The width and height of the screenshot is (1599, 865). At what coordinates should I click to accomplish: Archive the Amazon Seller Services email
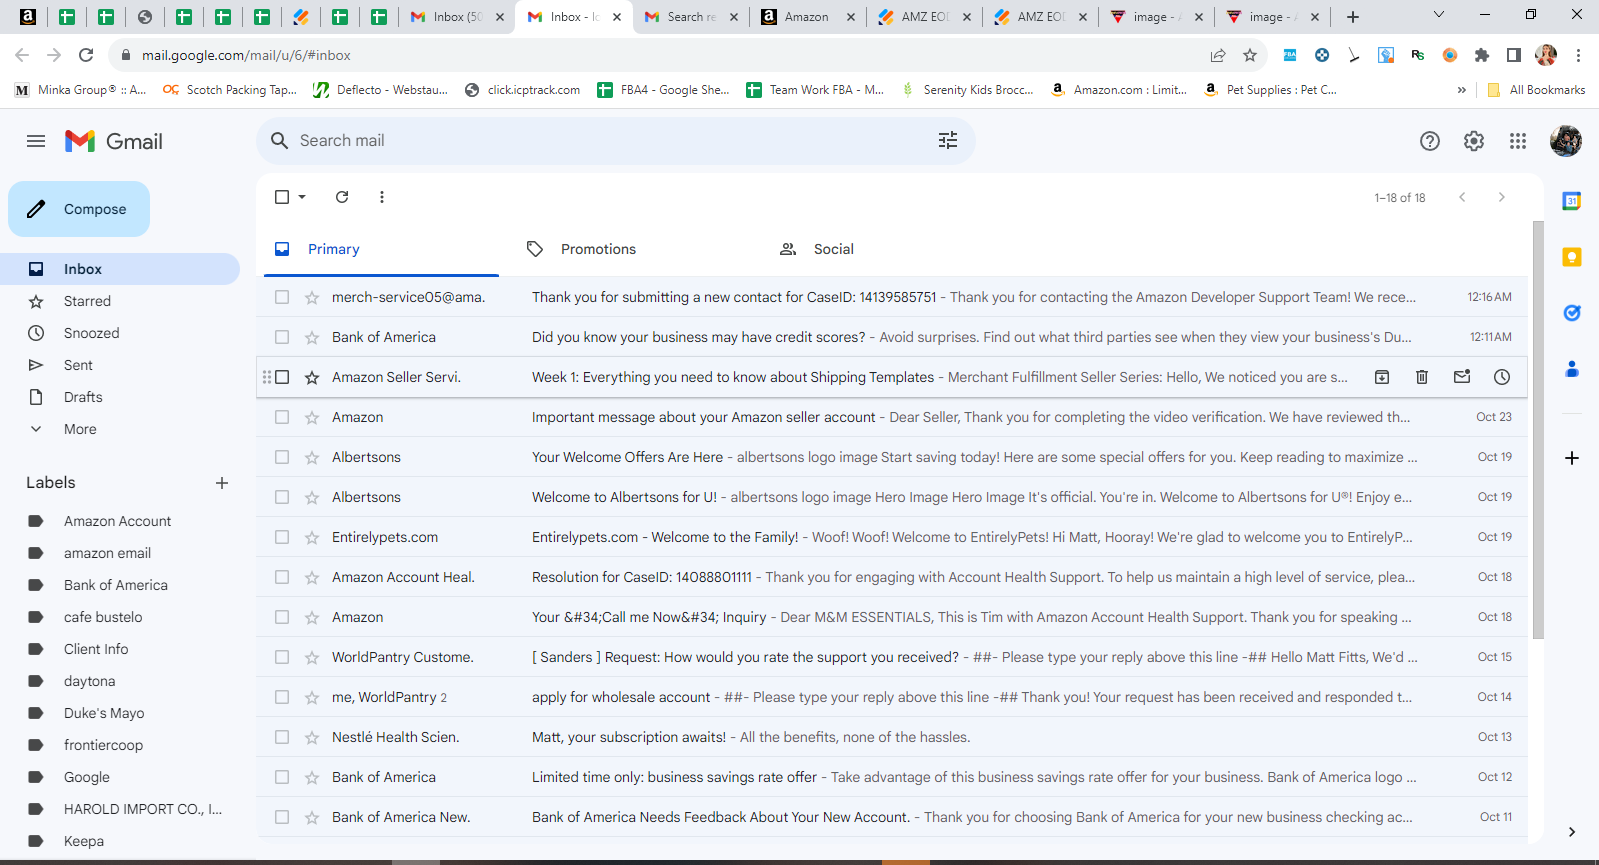coord(1382,377)
